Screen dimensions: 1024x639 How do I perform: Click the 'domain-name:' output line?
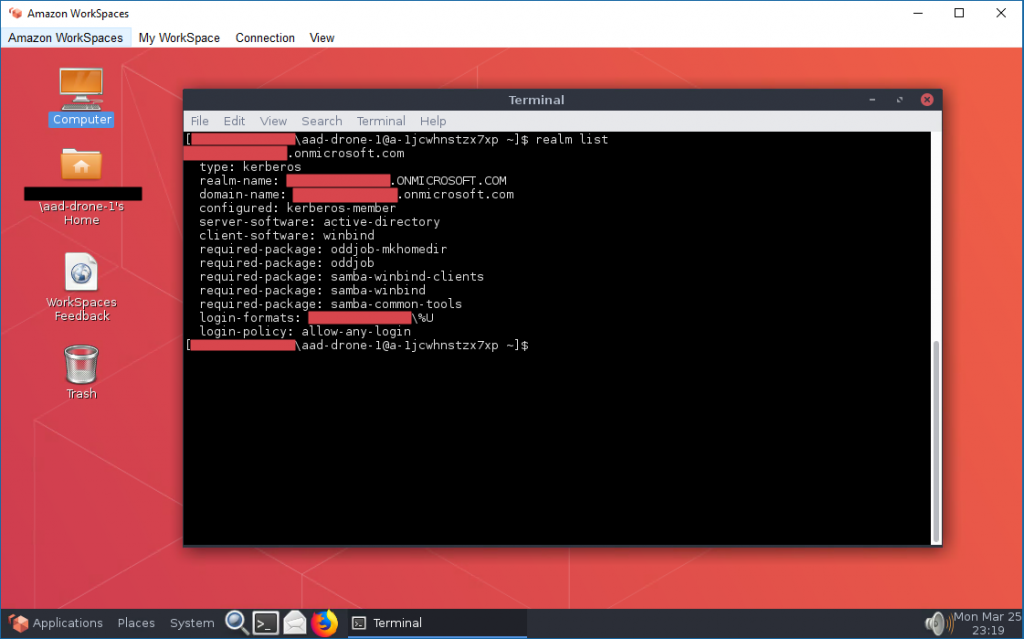click(357, 194)
